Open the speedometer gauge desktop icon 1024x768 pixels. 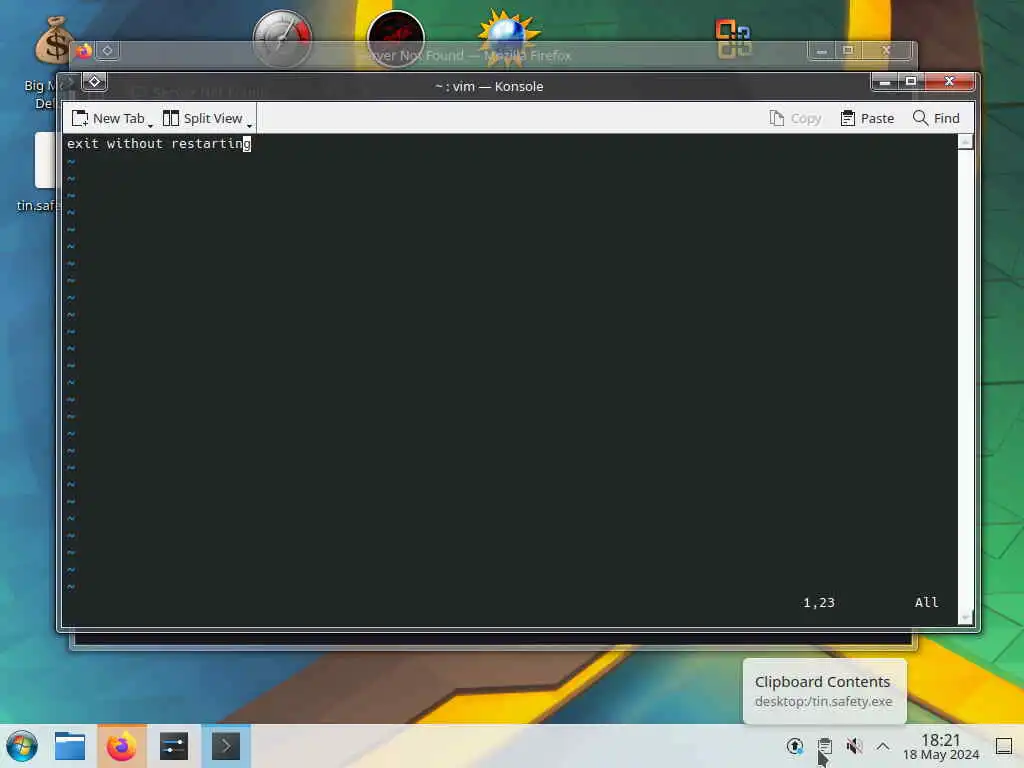[x=282, y=37]
